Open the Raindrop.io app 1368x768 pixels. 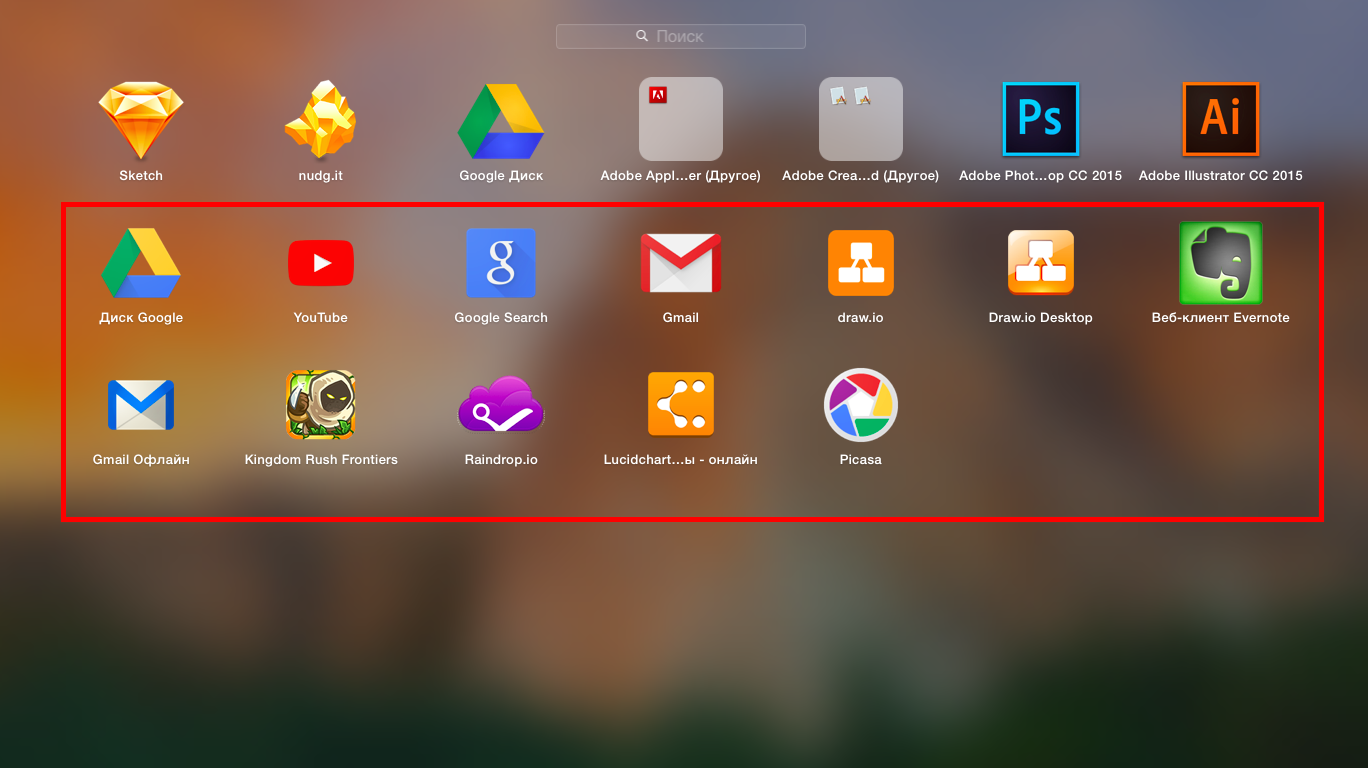[501, 405]
